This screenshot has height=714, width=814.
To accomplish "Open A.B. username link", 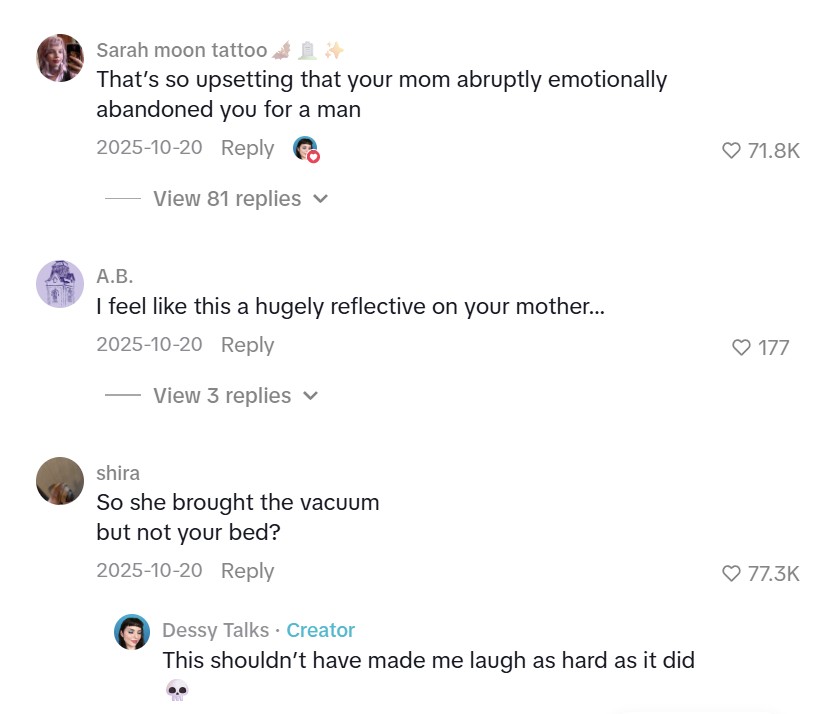I will [x=114, y=276].
